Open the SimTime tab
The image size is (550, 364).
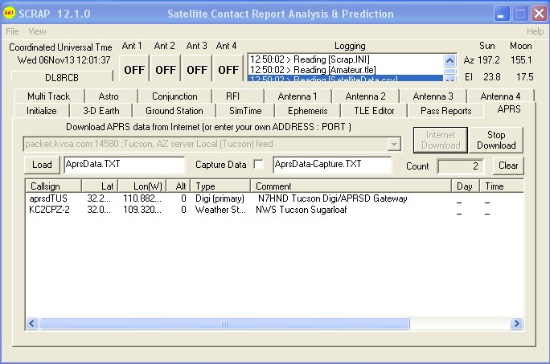click(245, 111)
